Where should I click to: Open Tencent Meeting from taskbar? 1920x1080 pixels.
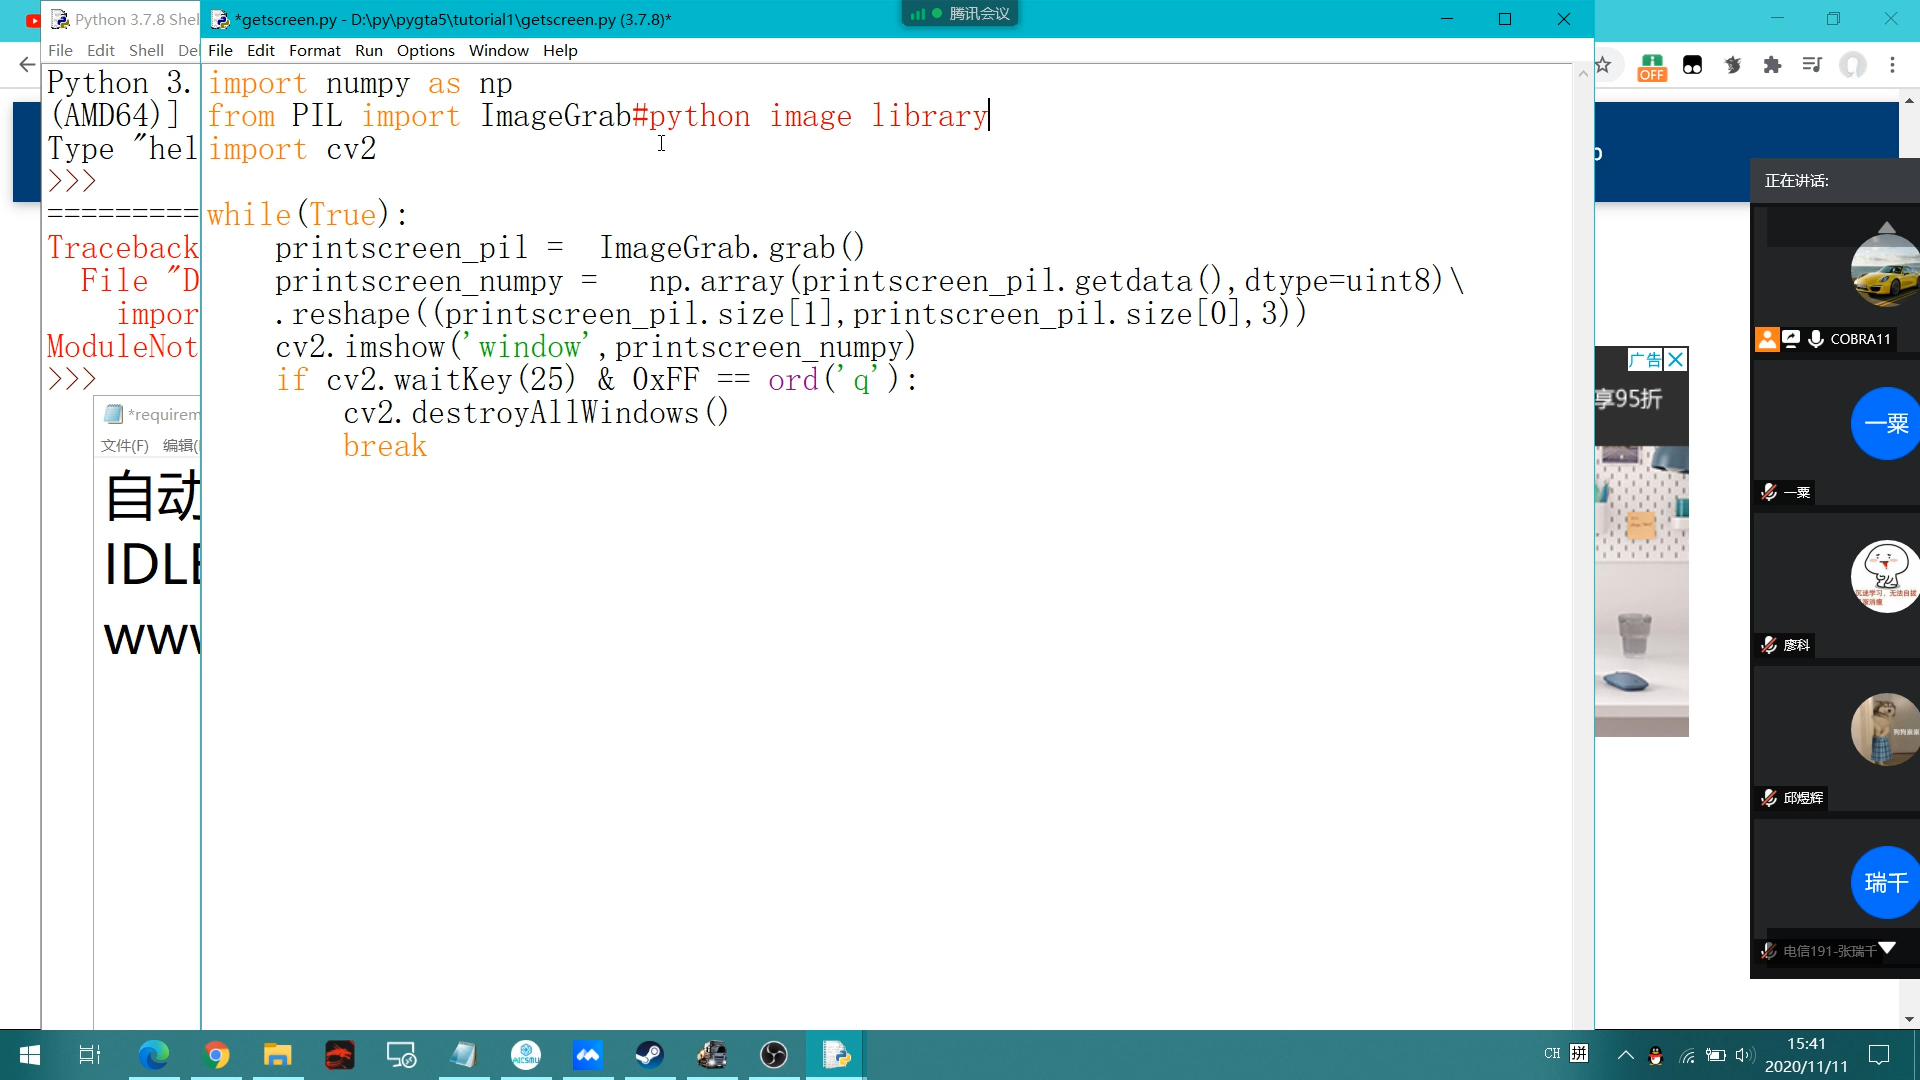click(588, 1055)
